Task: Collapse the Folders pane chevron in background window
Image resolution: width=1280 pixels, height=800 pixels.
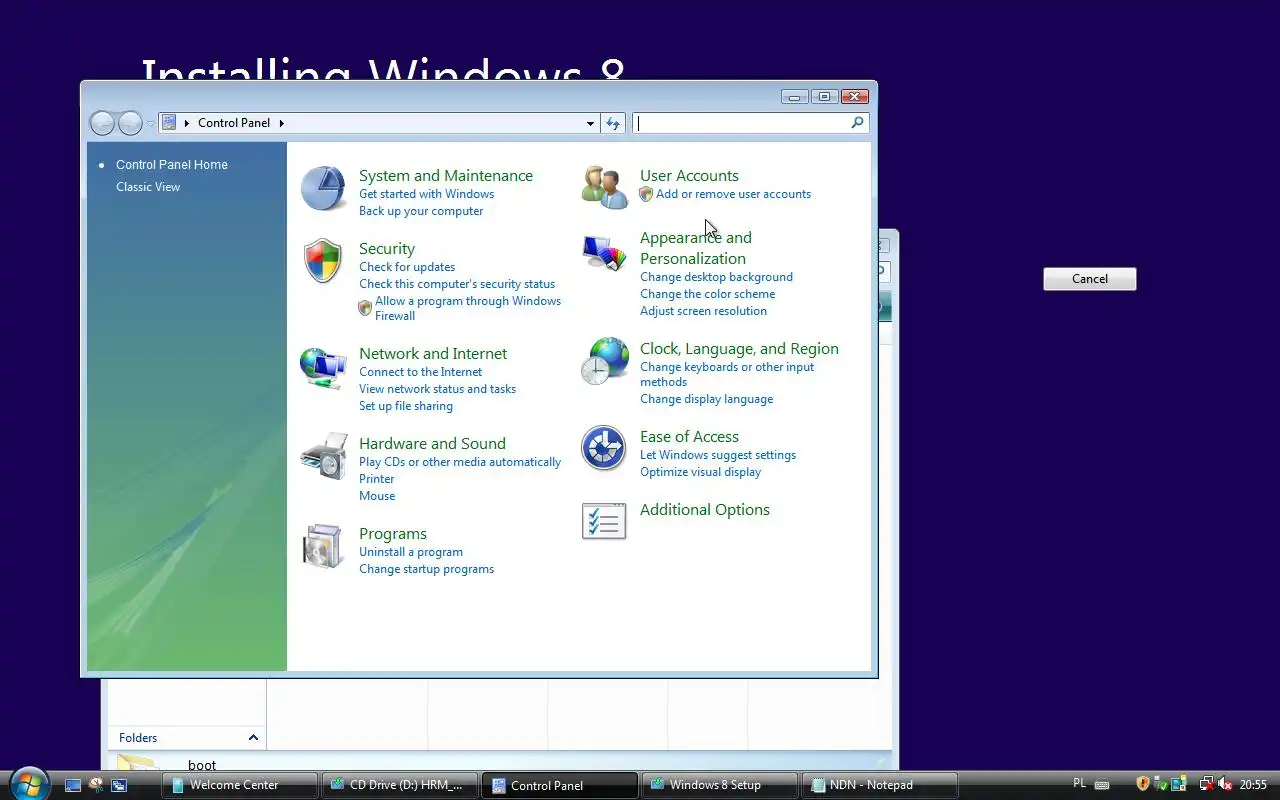Action: pyautogui.click(x=253, y=738)
